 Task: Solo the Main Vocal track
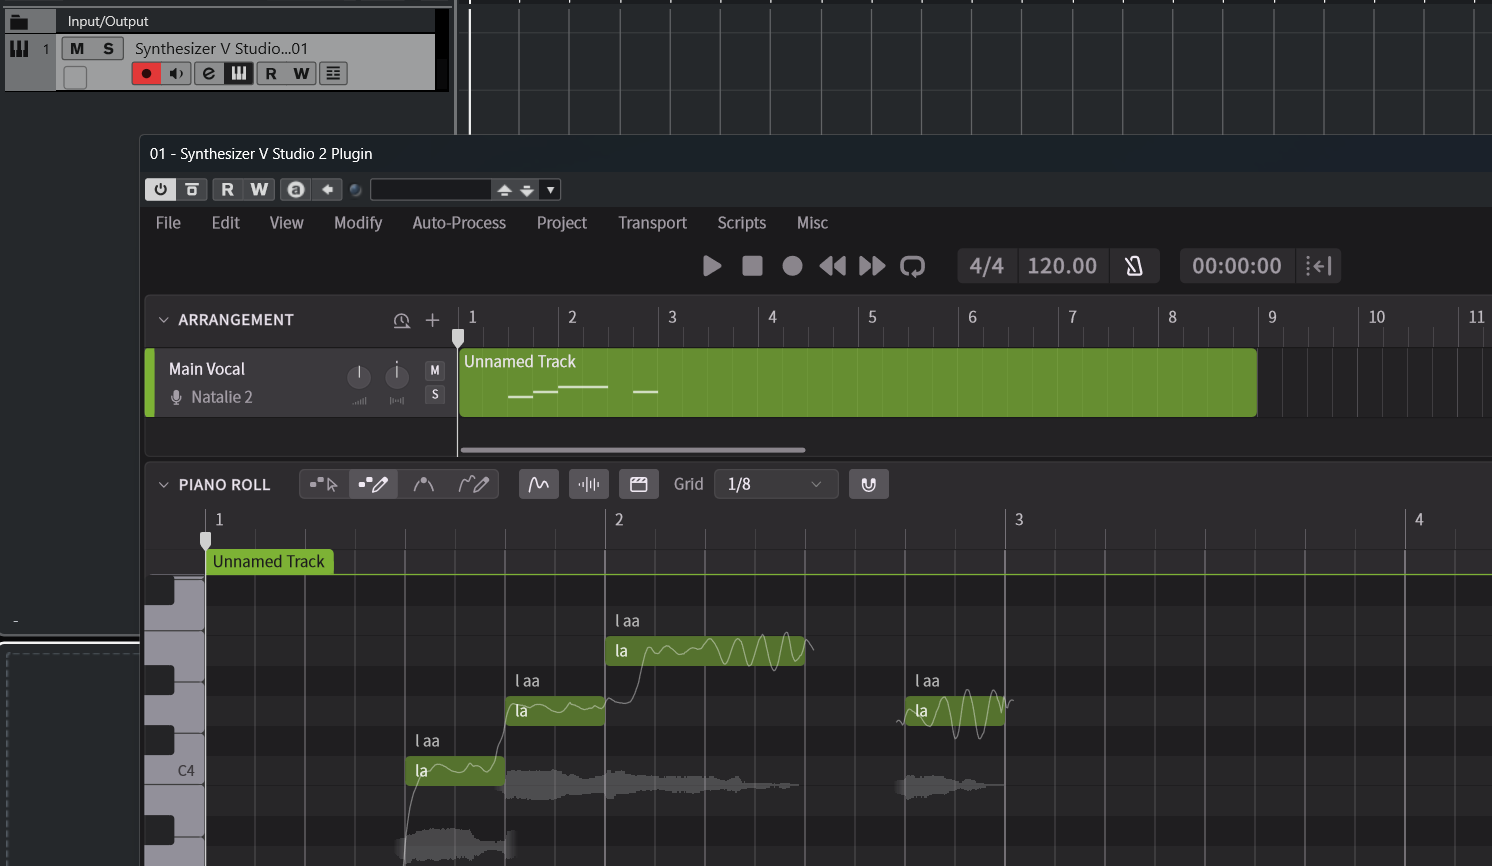(435, 394)
